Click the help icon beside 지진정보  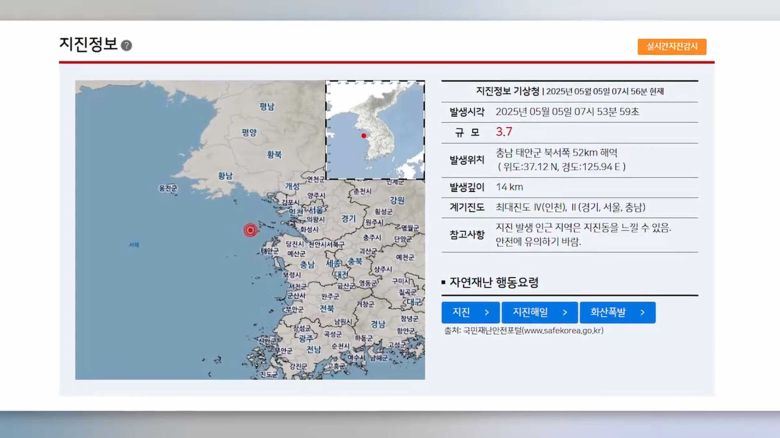(x=127, y=46)
